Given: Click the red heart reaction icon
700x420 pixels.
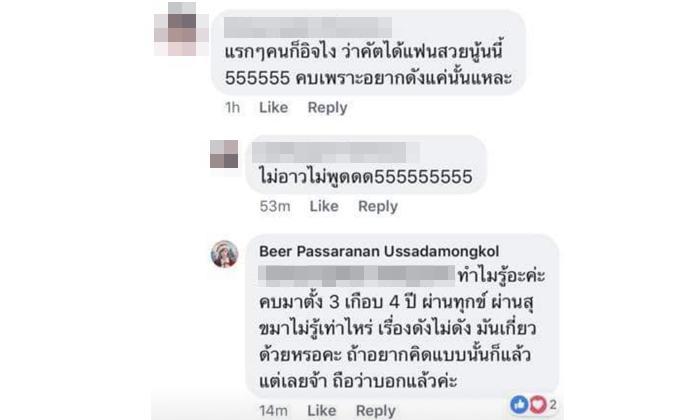Looking at the screenshot, I should point(538,405).
